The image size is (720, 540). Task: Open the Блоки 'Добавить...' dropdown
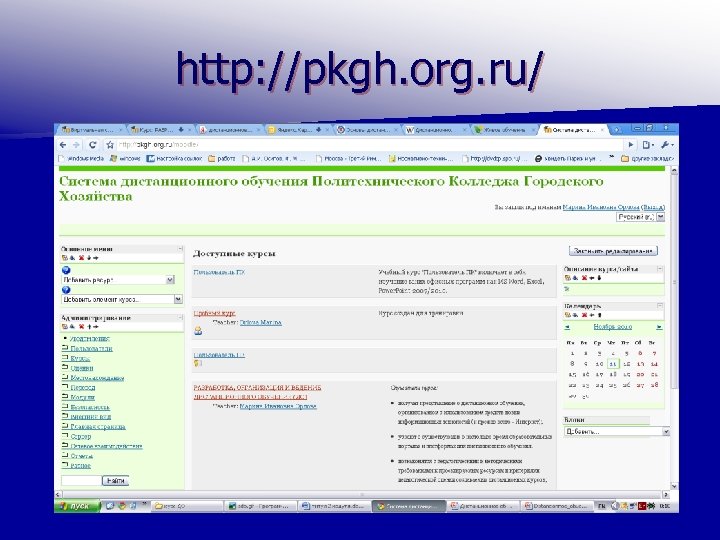(616, 432)
